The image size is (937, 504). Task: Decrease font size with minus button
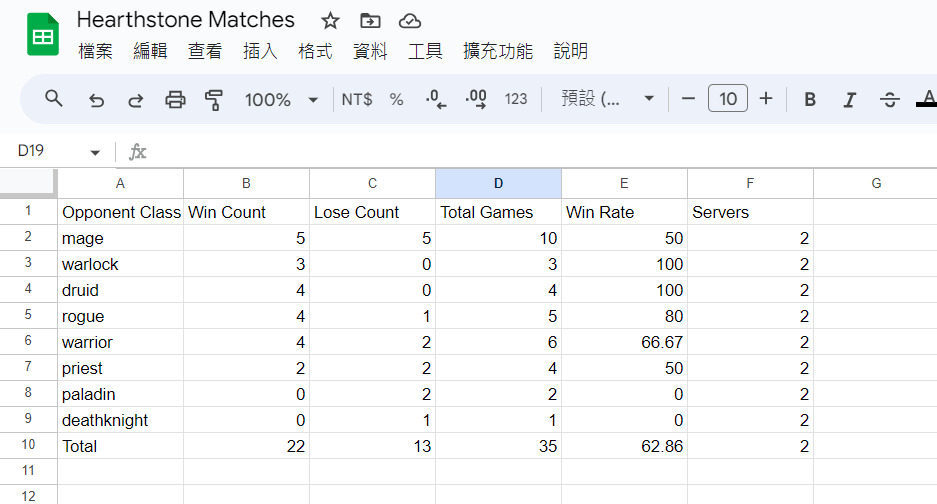click(x=688, y=99)
